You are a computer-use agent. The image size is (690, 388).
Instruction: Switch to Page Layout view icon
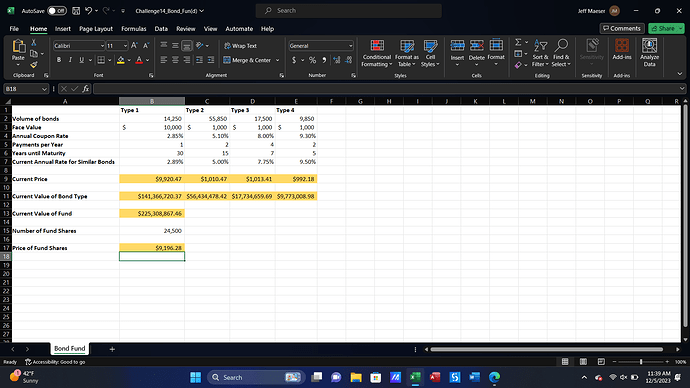[583, 362]
